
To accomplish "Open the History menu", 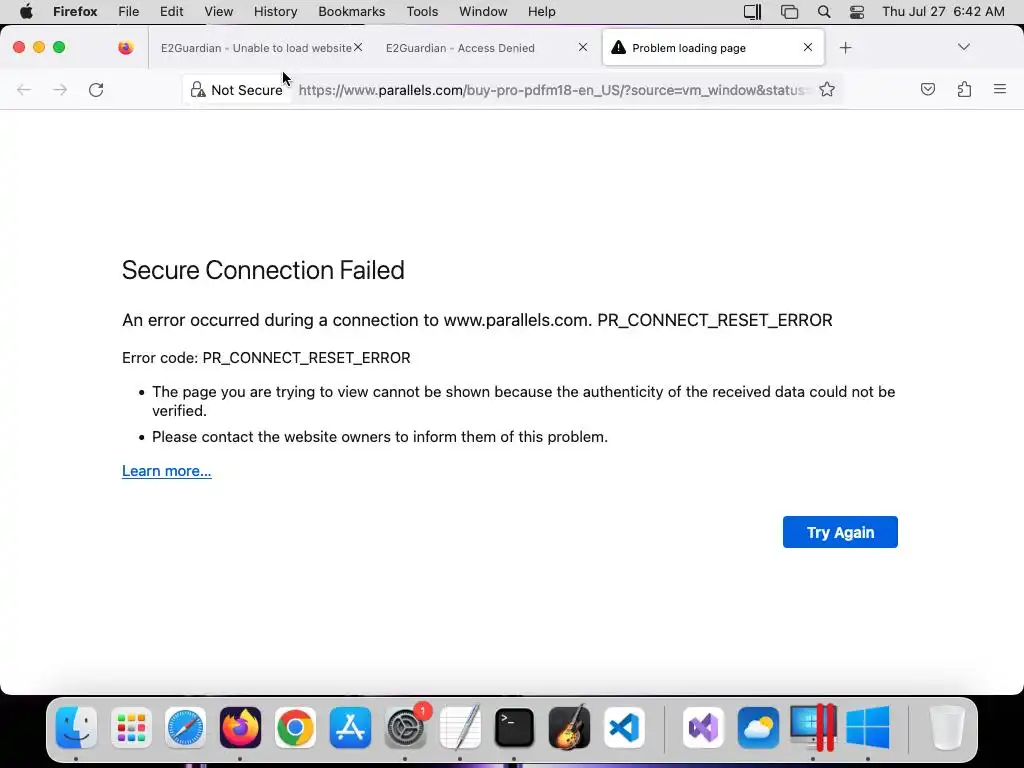I will (x=275, y=12).
